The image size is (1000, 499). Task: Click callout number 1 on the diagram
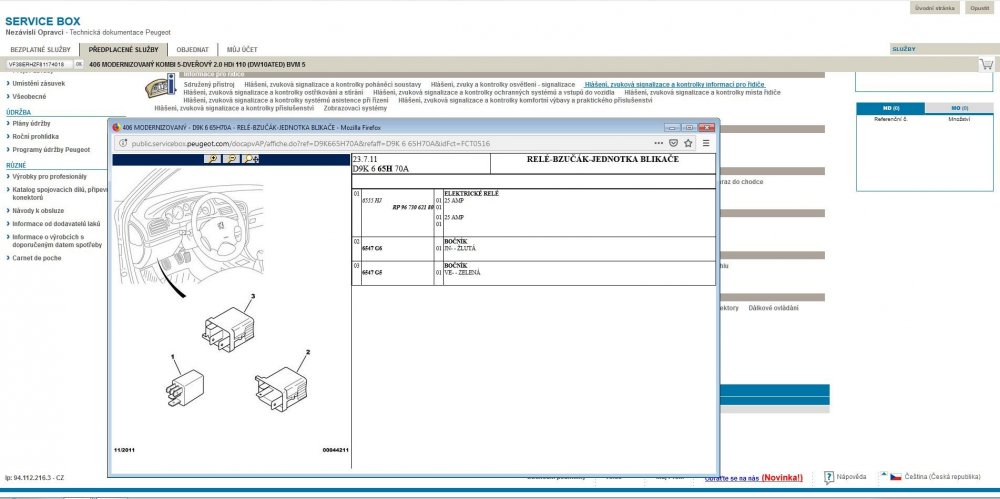172,356
